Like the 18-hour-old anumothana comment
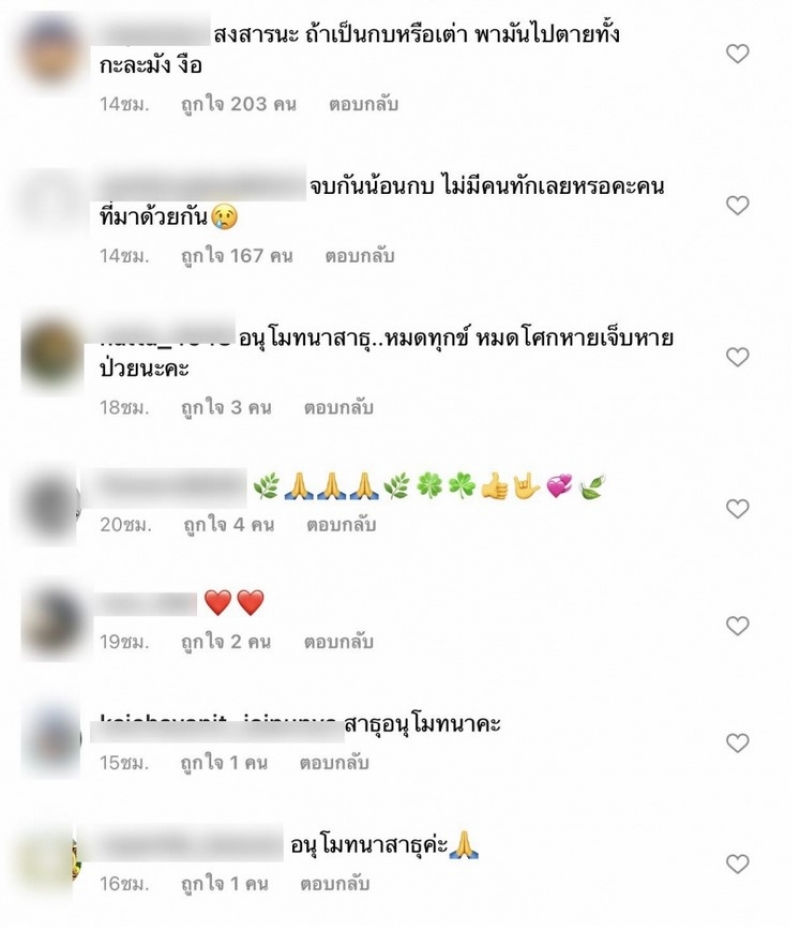The height and width of the screenshot is (931, 800). (737, 357)
